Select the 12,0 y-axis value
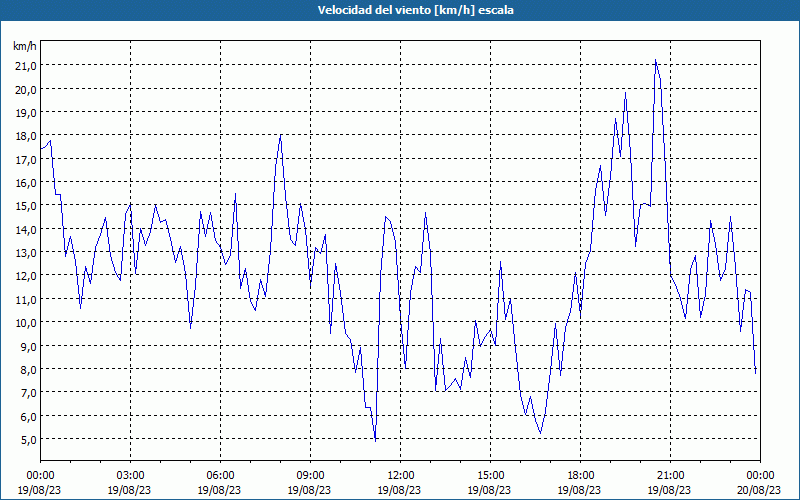The width and height of the screenshot is (800, 500). point(26,276)
